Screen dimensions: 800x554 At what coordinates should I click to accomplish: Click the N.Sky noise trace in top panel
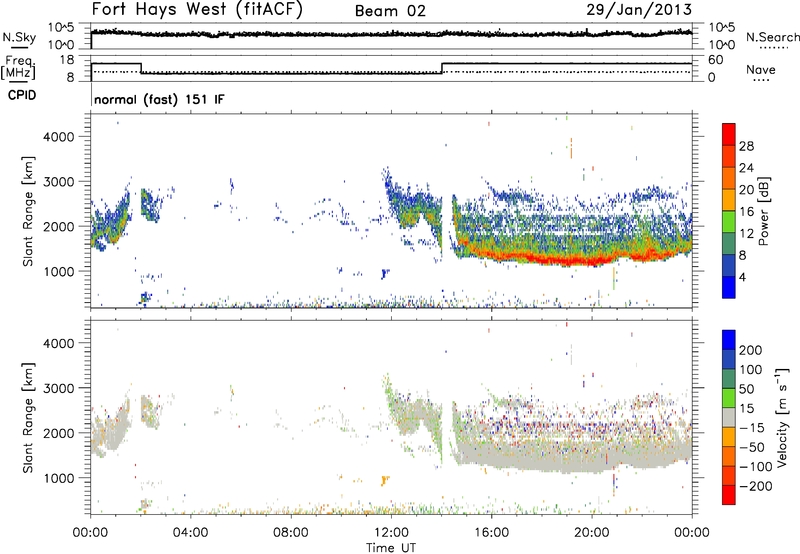(391, 34)
